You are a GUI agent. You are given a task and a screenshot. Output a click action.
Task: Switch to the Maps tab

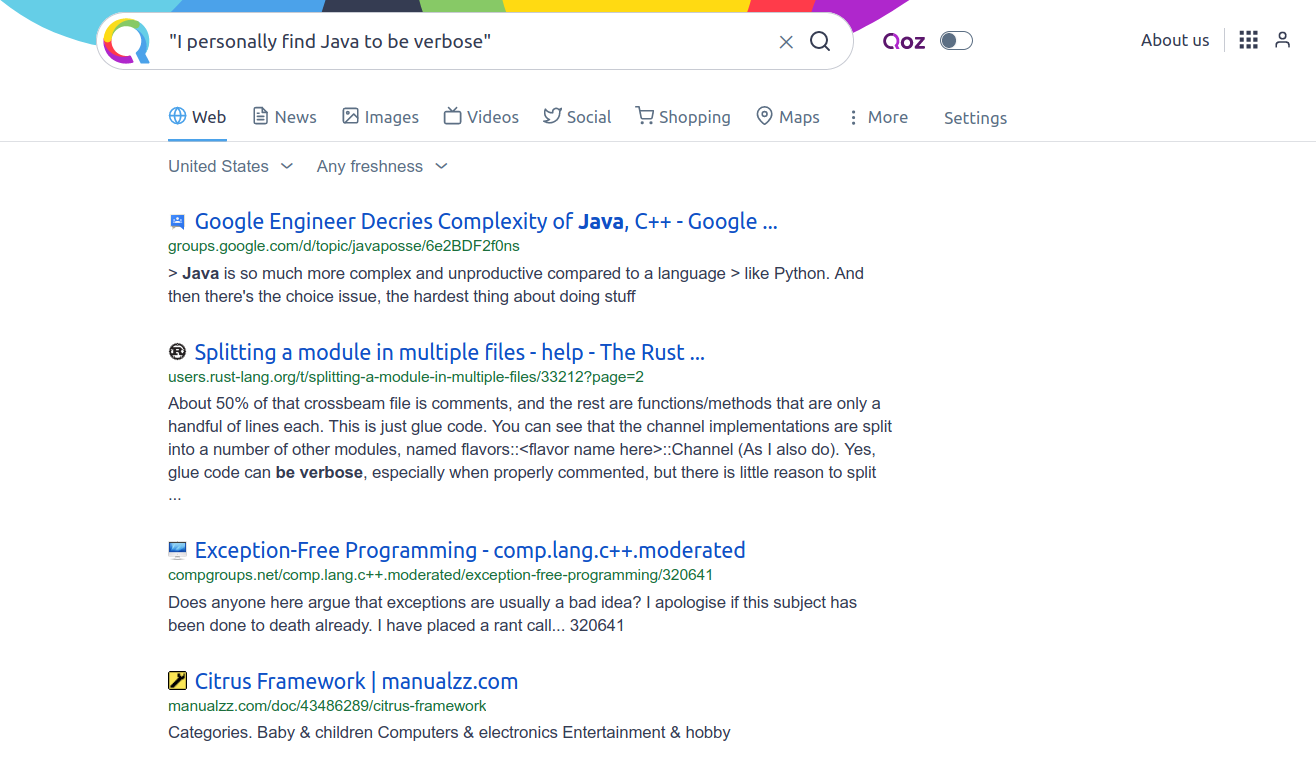click(x=787, y=117)
